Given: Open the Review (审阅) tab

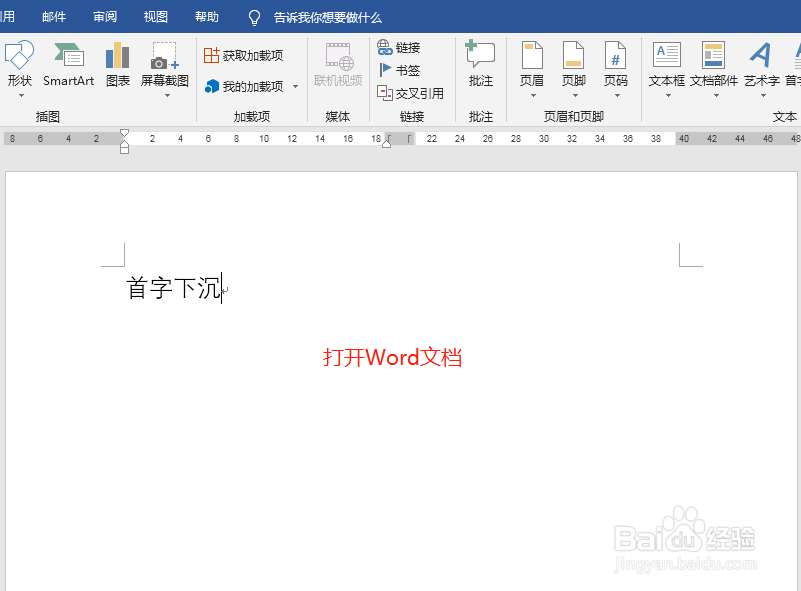Looking at the screenshot, I should click(105, 17).
